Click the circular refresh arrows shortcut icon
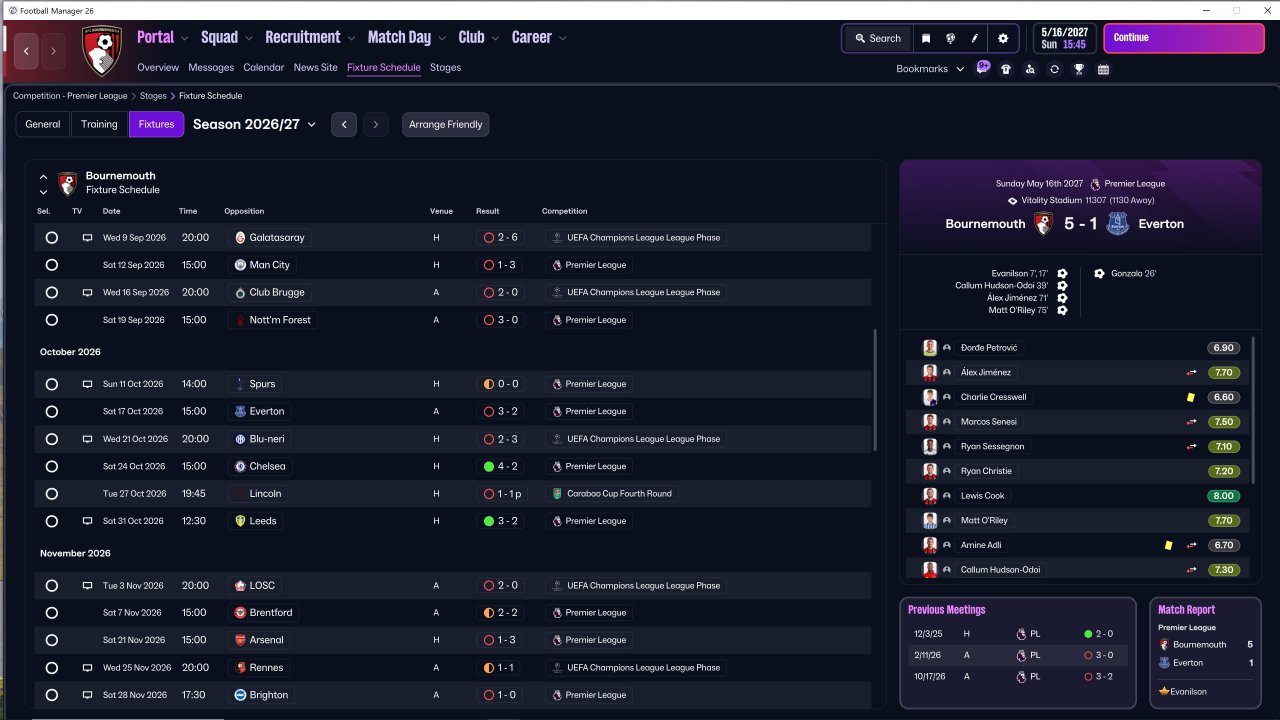The height and width of the screenshot is (720, 1280). click(x=1054, y=69)
